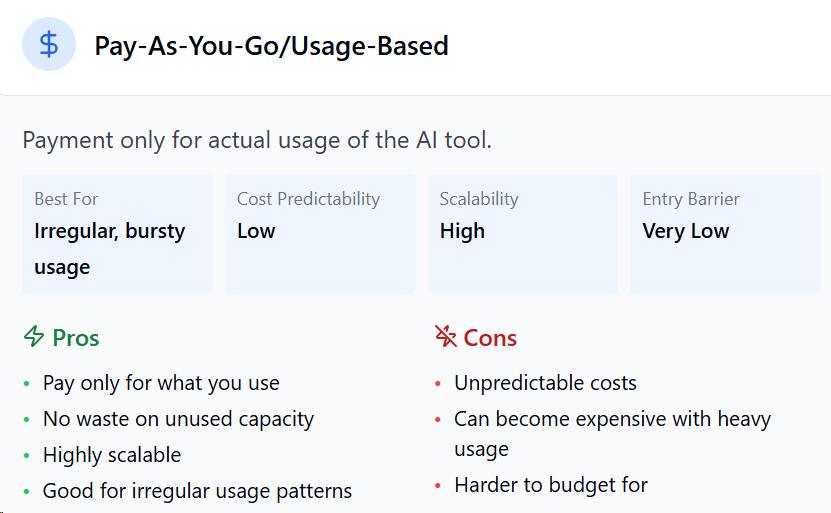Click the green Pros lightning bolt icon
This screenshot has height=513, width=831.
tap(34, 337)
